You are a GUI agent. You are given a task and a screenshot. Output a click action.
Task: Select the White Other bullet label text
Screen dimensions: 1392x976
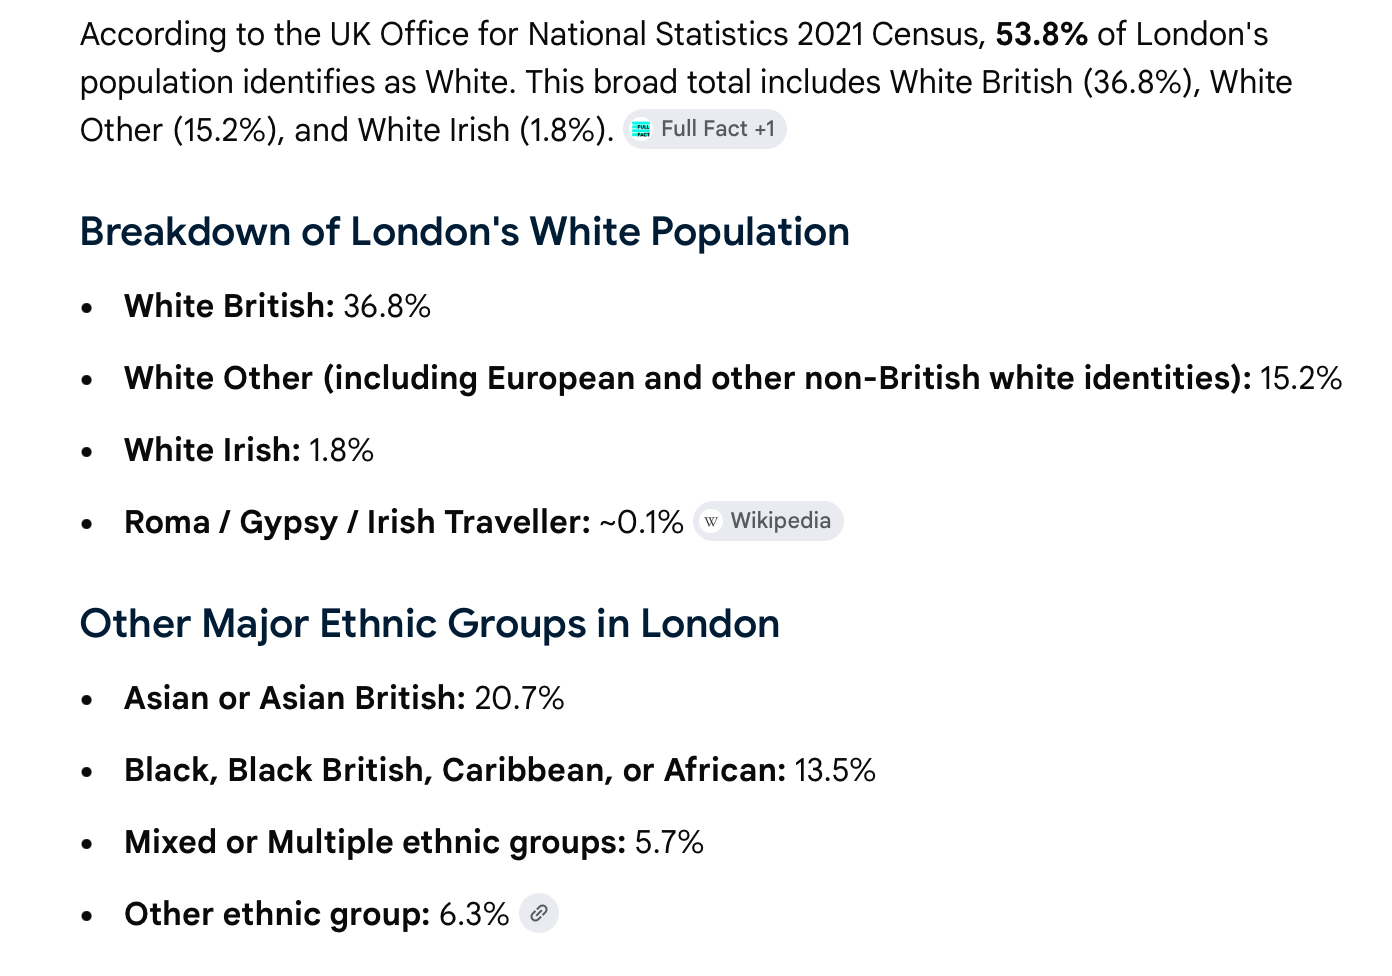[688, 378]
